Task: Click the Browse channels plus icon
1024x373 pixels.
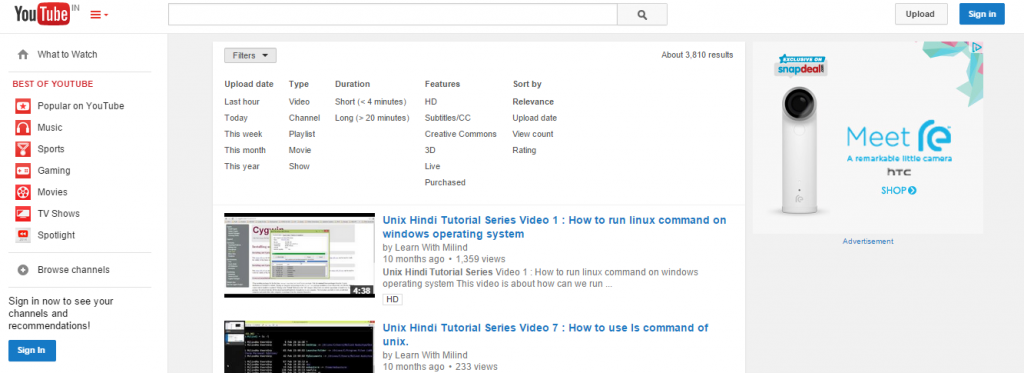Action: [23, 270]
